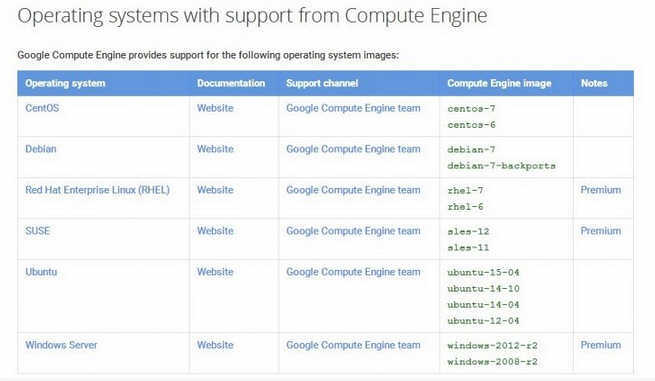Click Google Compute Engine team for Ubuntu
This screenshot has height=381, width=655.
point(353,272)
